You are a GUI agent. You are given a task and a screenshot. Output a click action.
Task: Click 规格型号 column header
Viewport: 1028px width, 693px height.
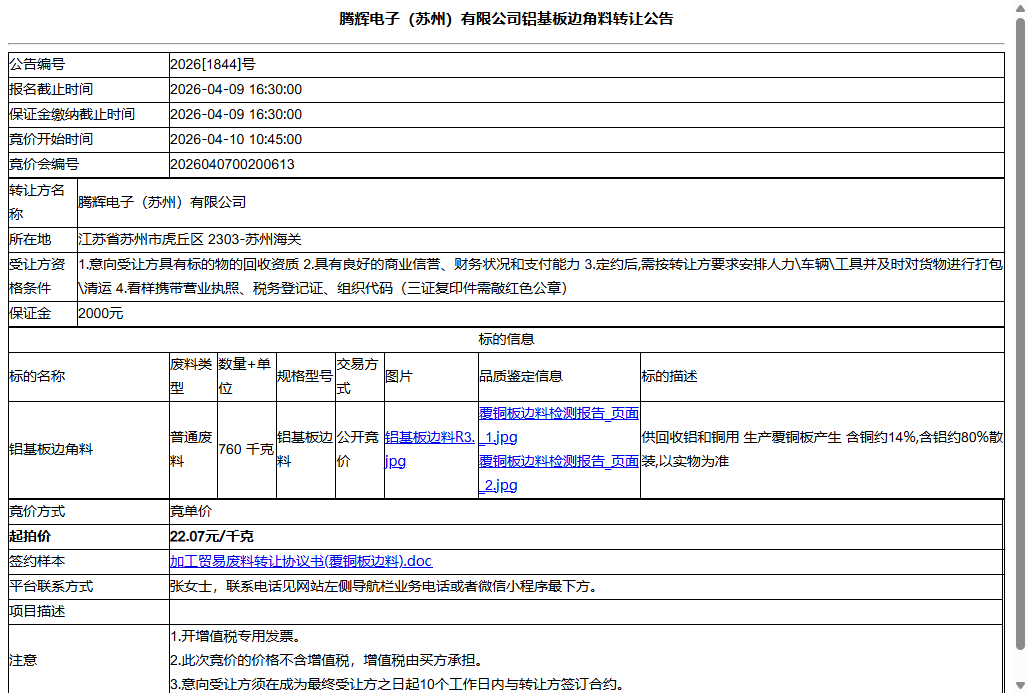(305, 376)
